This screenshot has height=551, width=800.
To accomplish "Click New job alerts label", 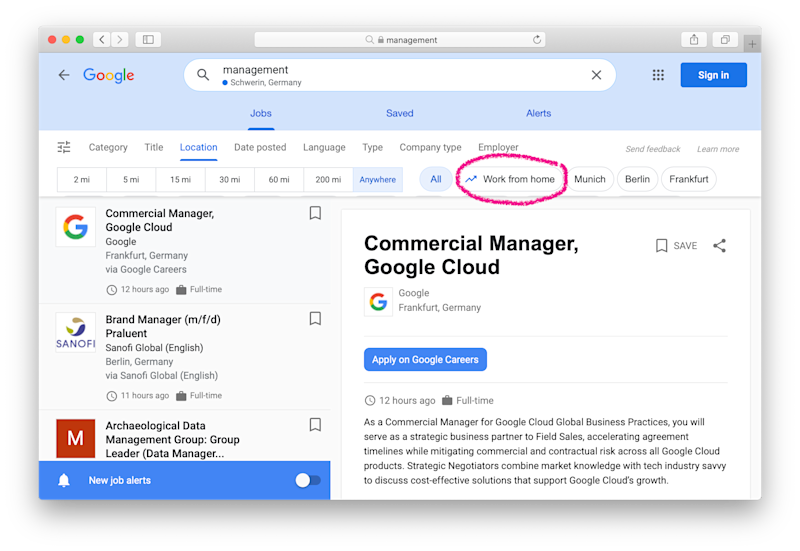I will [119, 480].
